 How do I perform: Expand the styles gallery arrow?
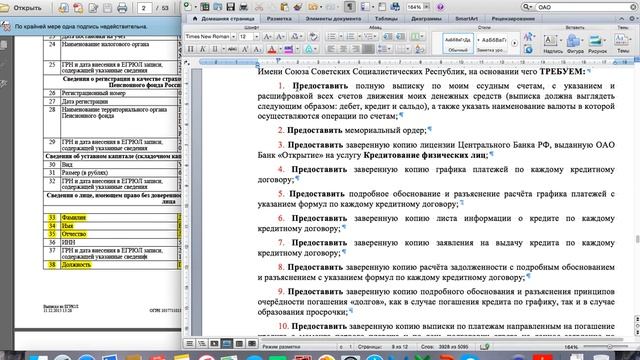pos(514,43)
